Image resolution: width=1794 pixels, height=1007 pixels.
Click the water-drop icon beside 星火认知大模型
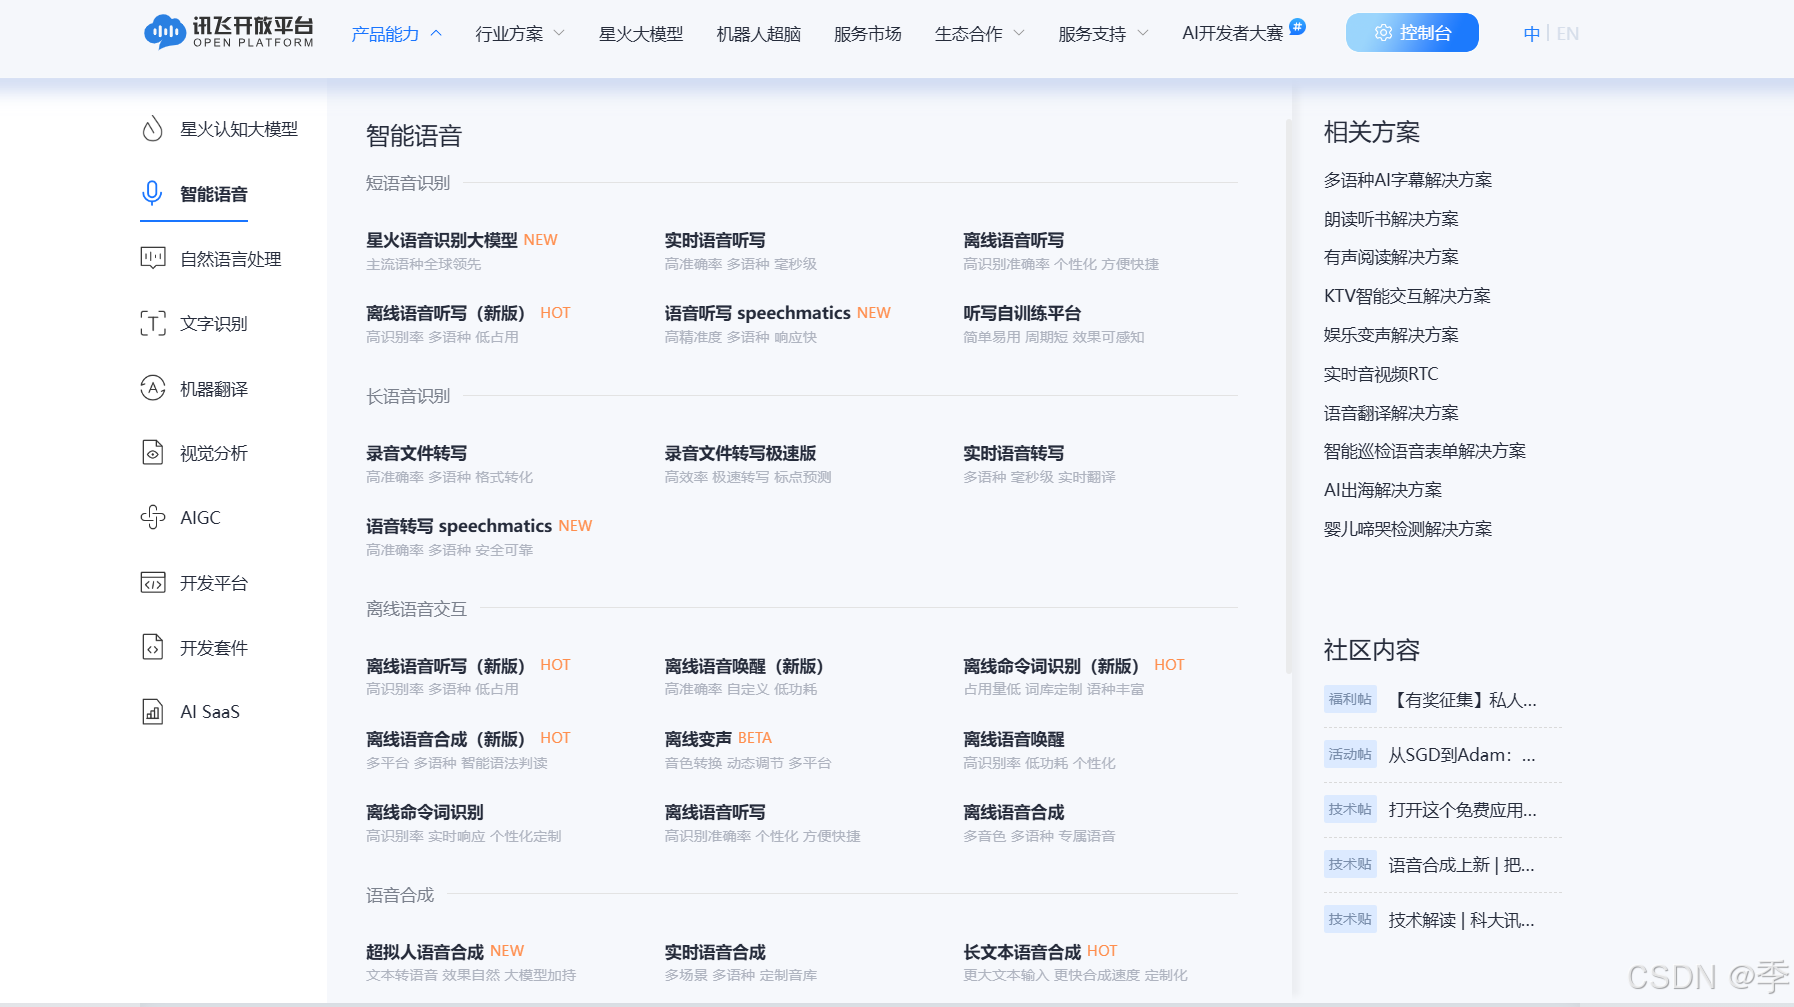(x=152, y=129)
